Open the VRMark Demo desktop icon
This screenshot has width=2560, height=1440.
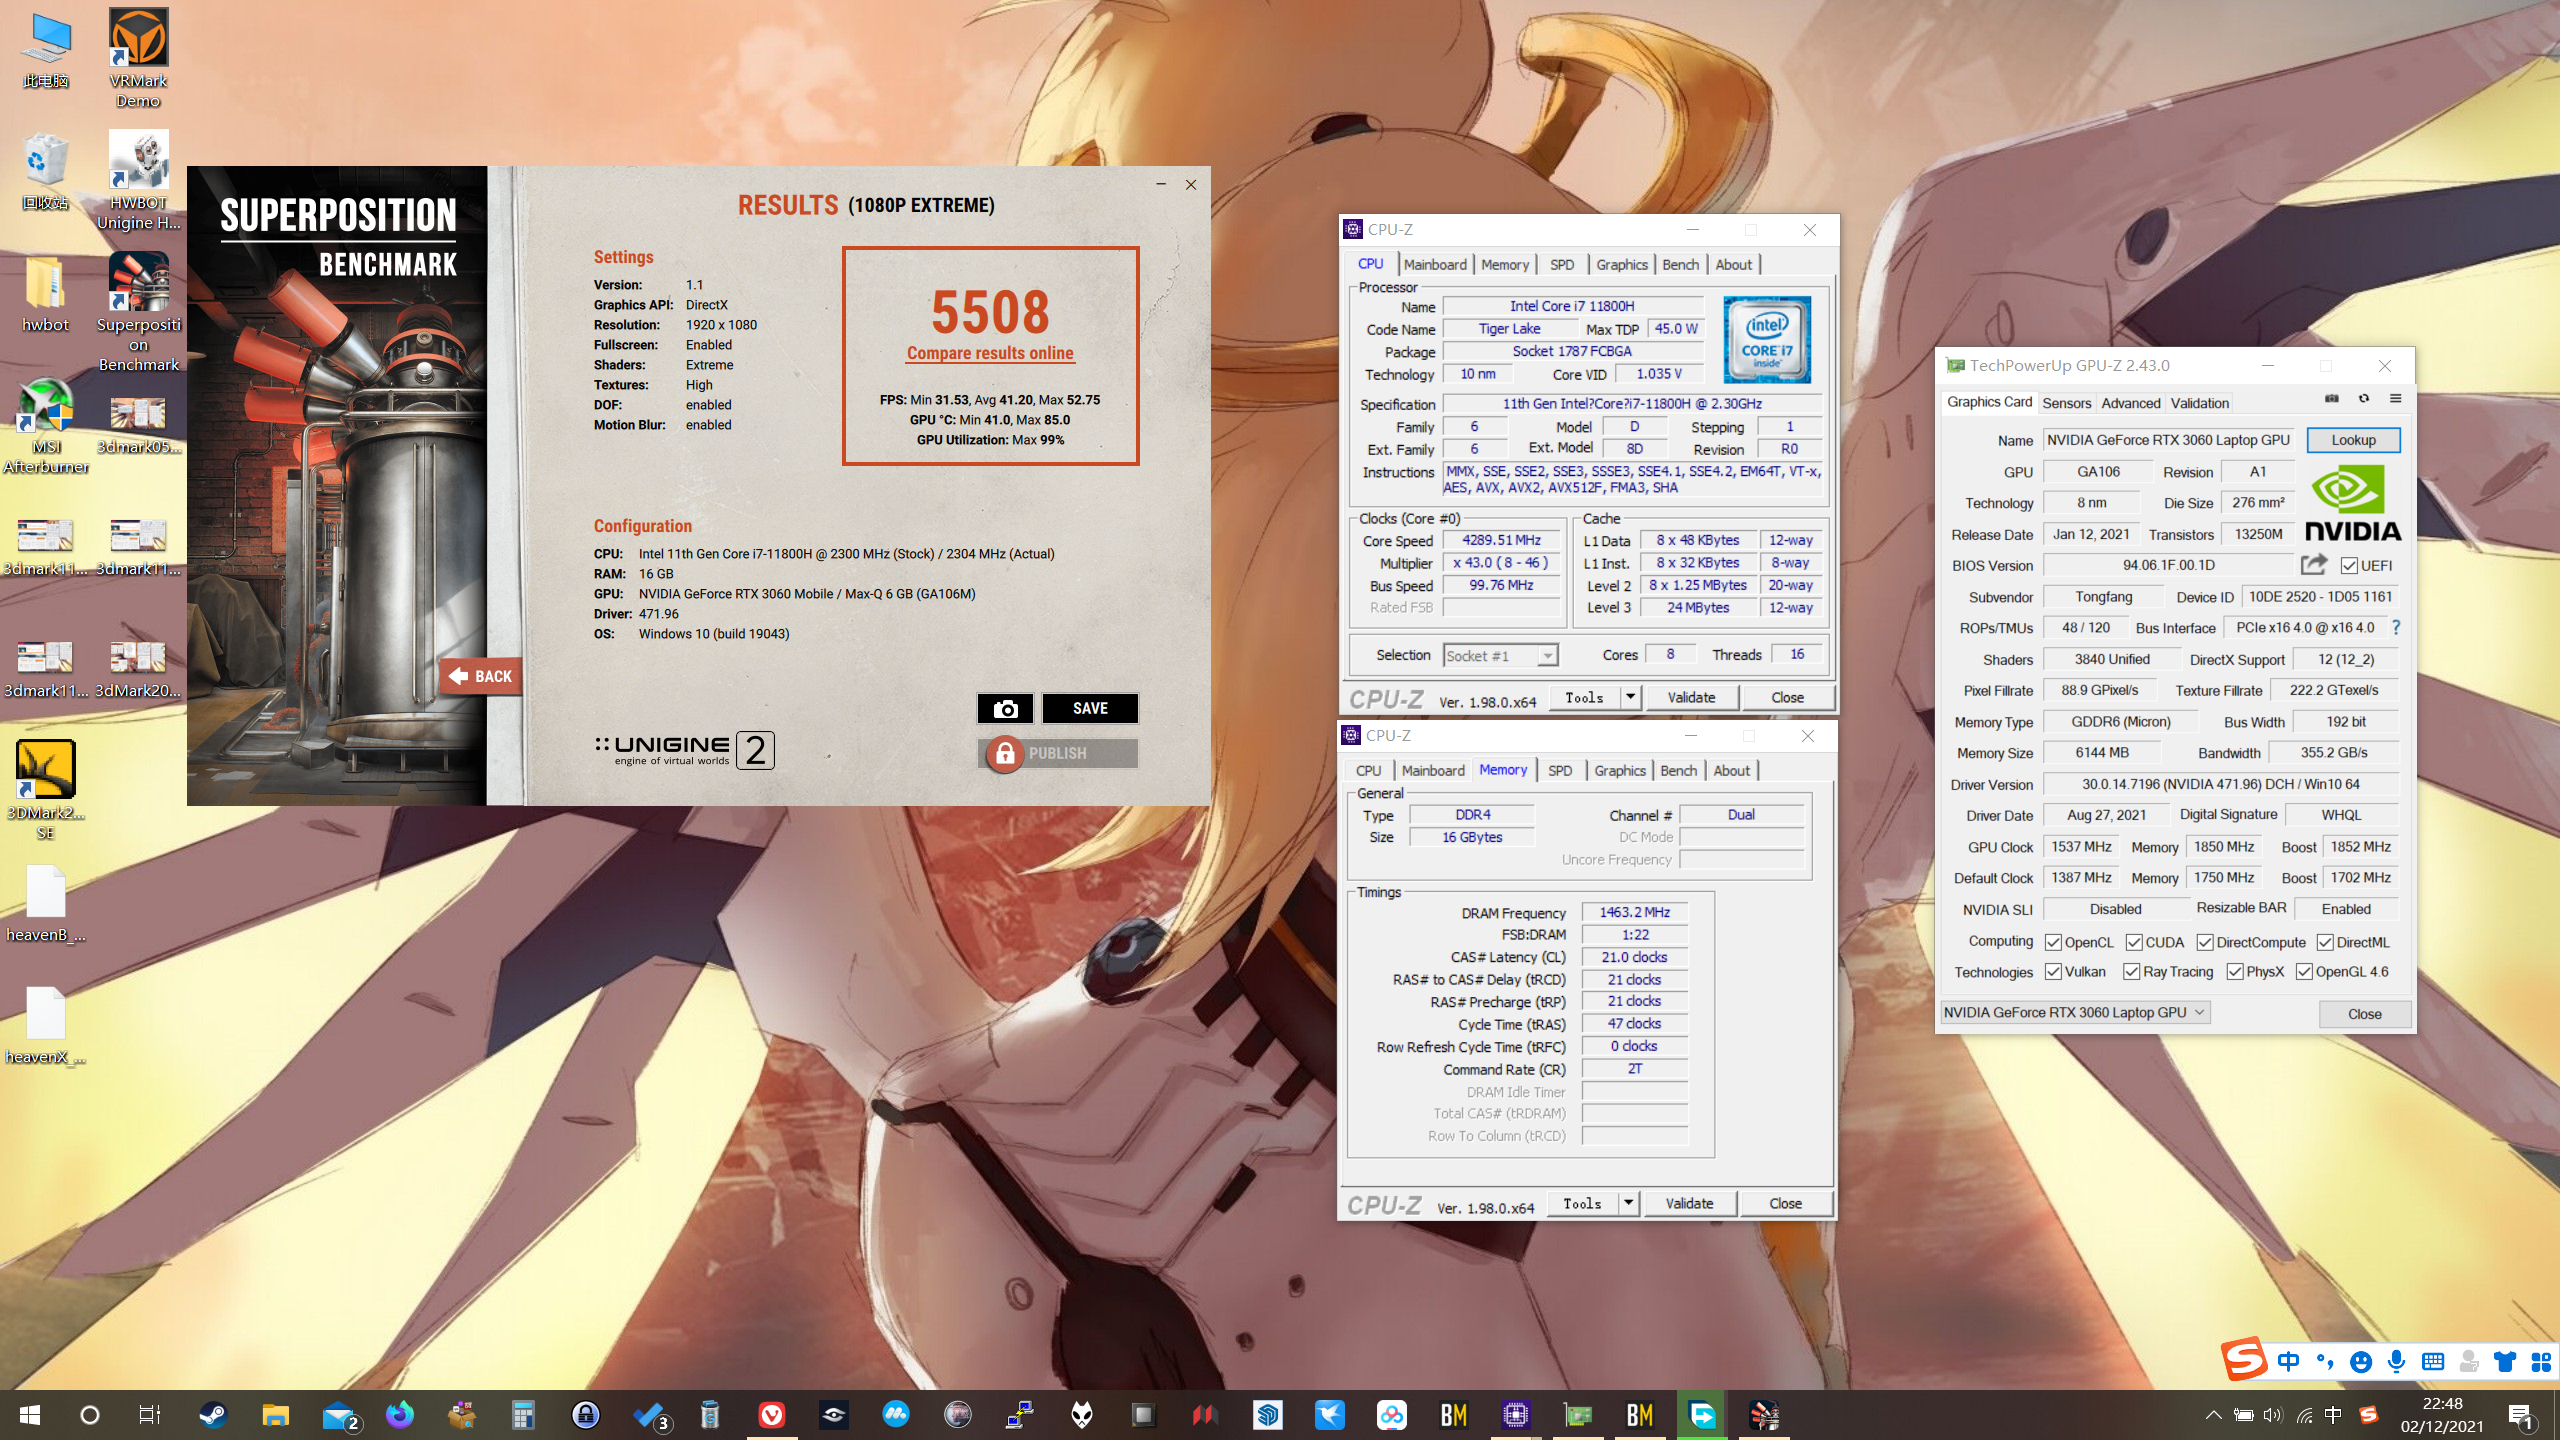(x=138, y=57)
